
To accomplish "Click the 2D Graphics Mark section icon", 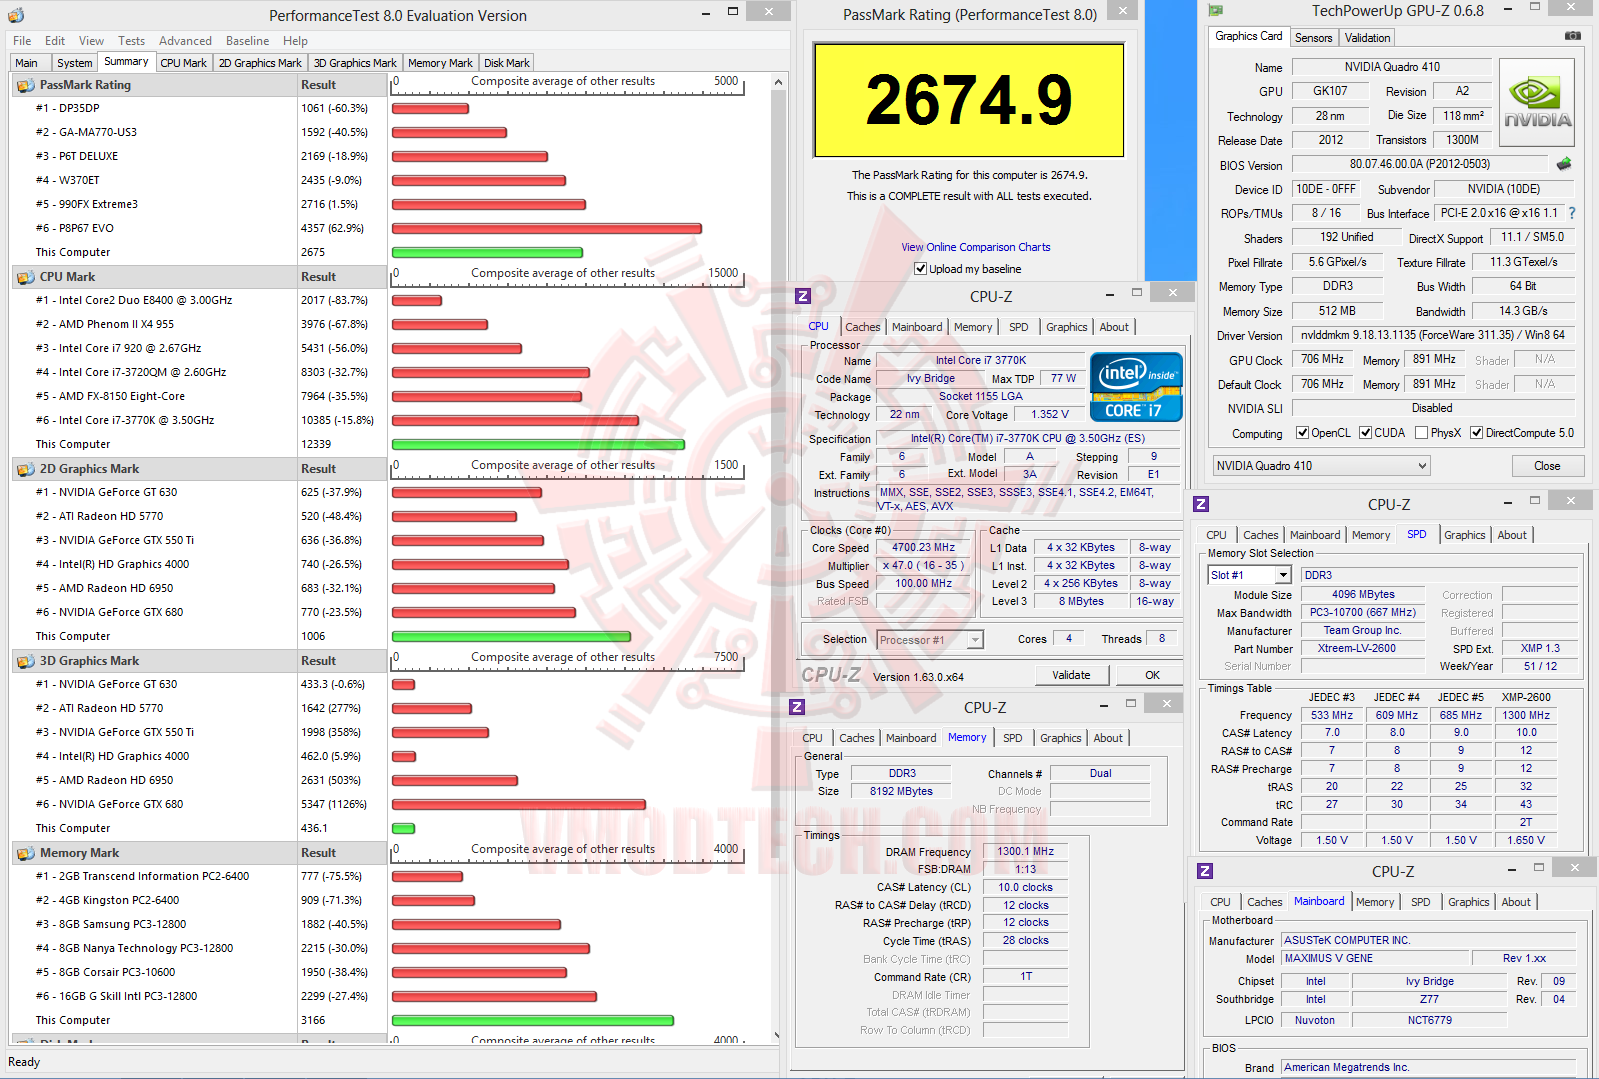I will pos(26,469).
